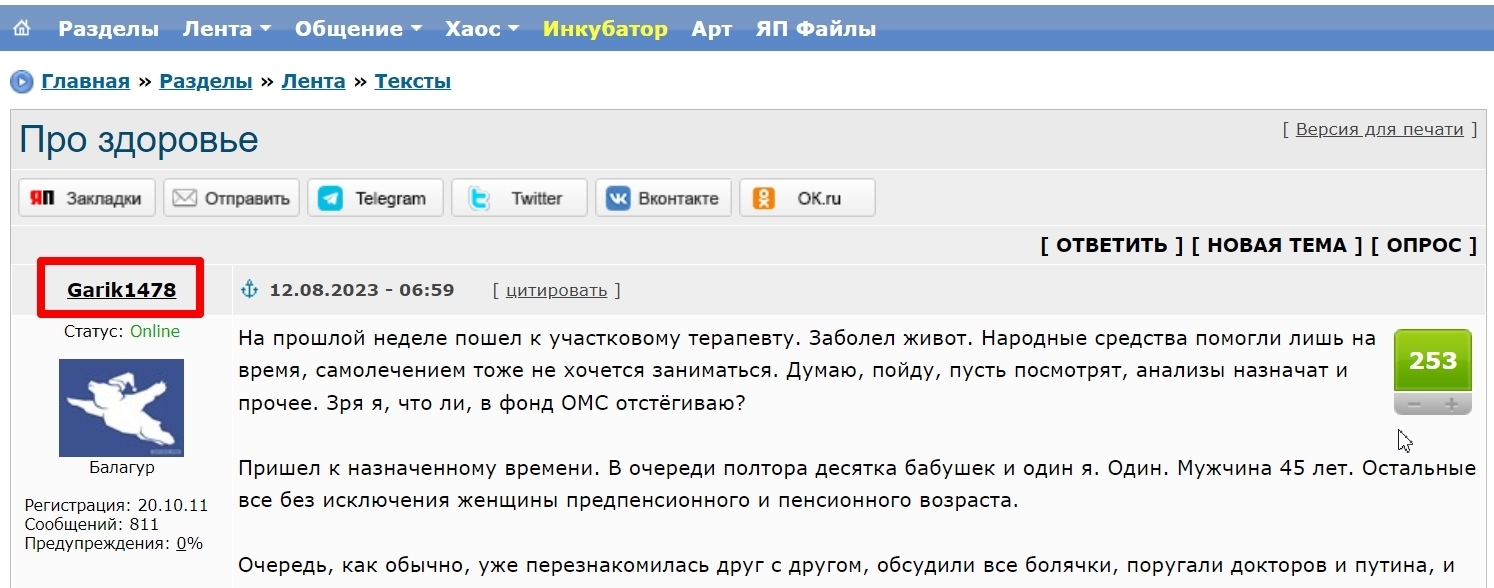Click the Балагур rank label
This screenshot has width=1494, height=588.
pos(121,467)
